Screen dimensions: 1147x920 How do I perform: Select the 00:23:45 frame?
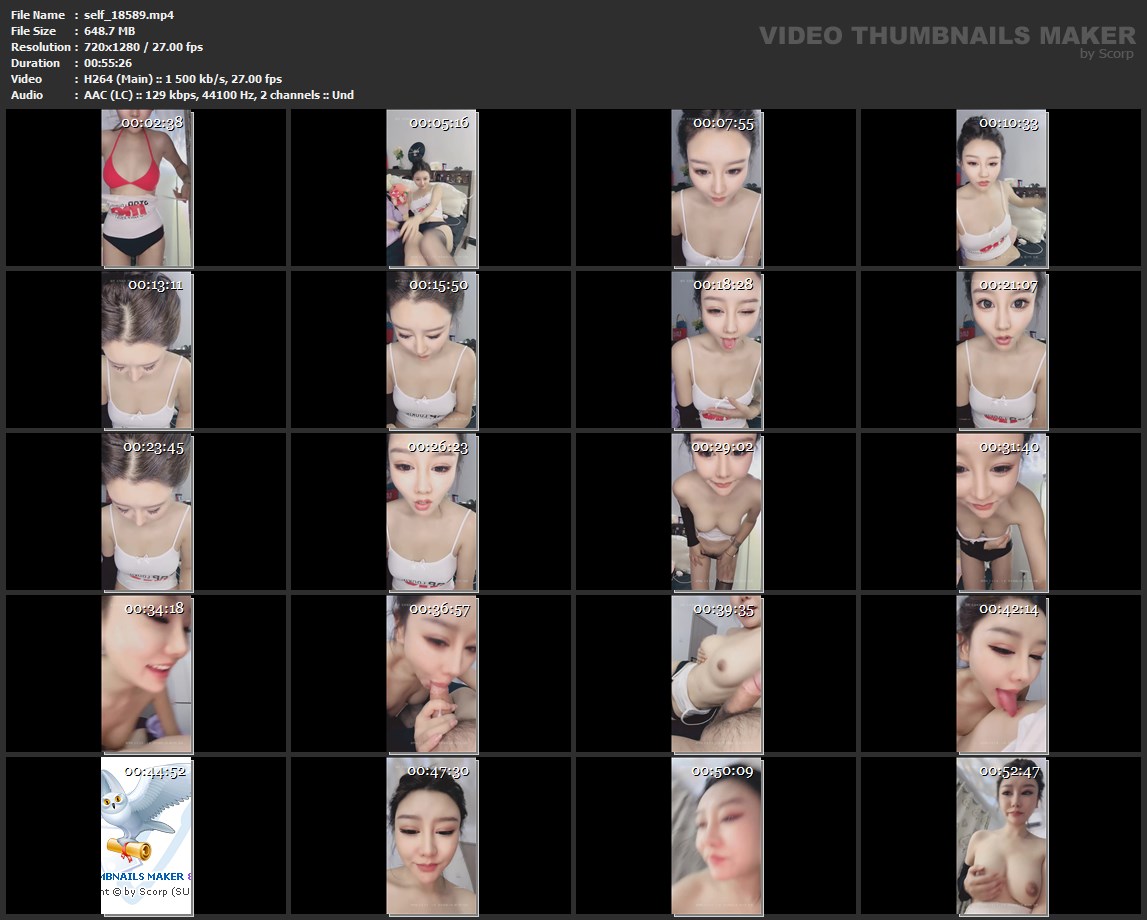point(147,511)
